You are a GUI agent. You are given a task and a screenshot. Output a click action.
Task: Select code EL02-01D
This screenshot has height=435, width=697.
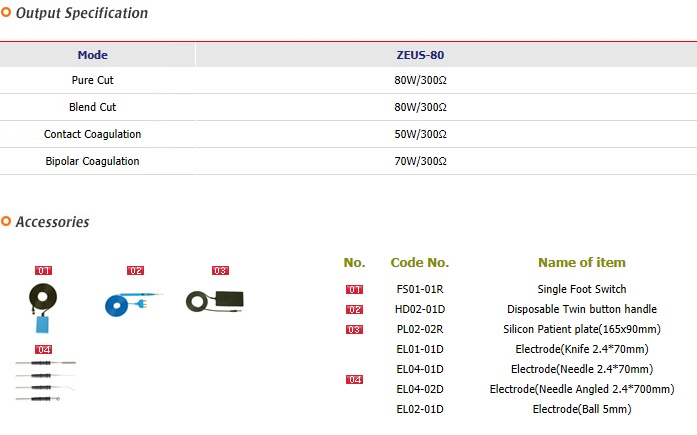coord(420,409)
